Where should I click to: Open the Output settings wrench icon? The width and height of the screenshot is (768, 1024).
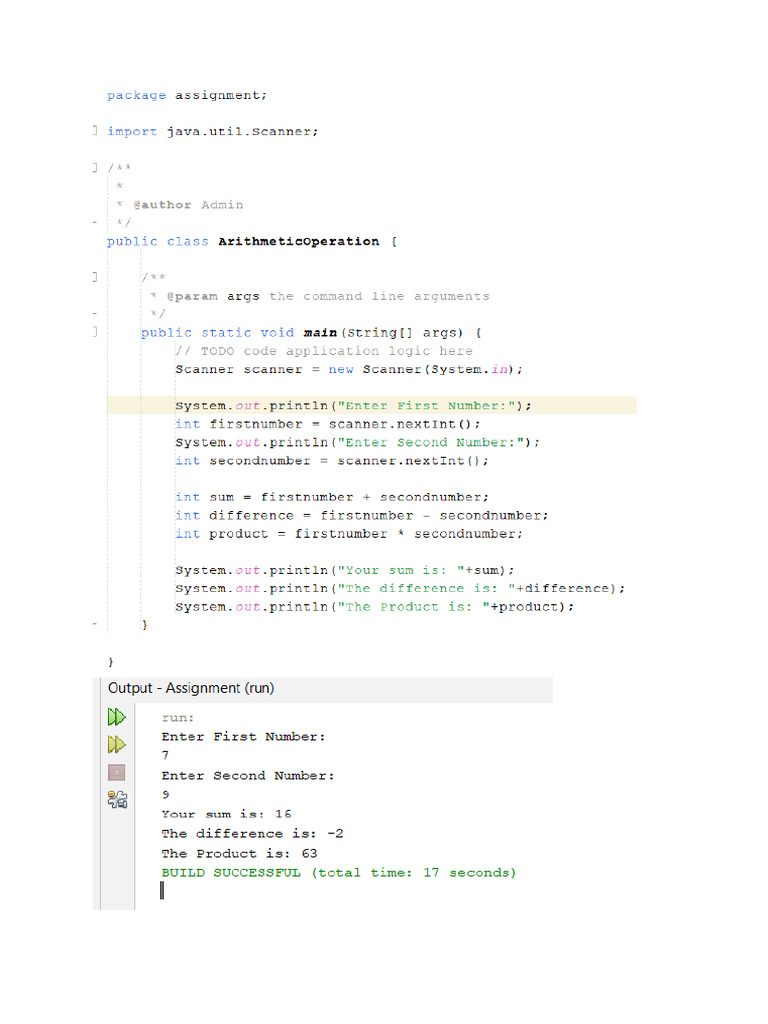pos(118,800)
